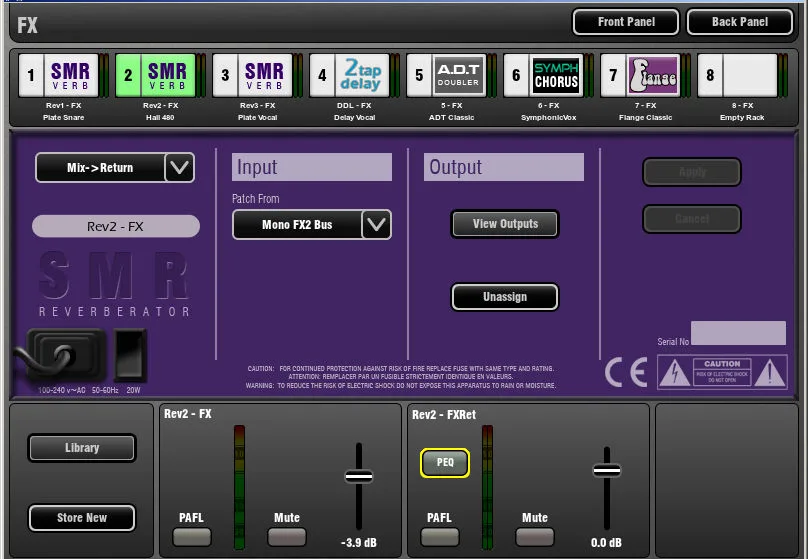Select the SMR Verb icon in rack slot 3
The height and width of the screenshot is (559, 808).
(265, 75)
